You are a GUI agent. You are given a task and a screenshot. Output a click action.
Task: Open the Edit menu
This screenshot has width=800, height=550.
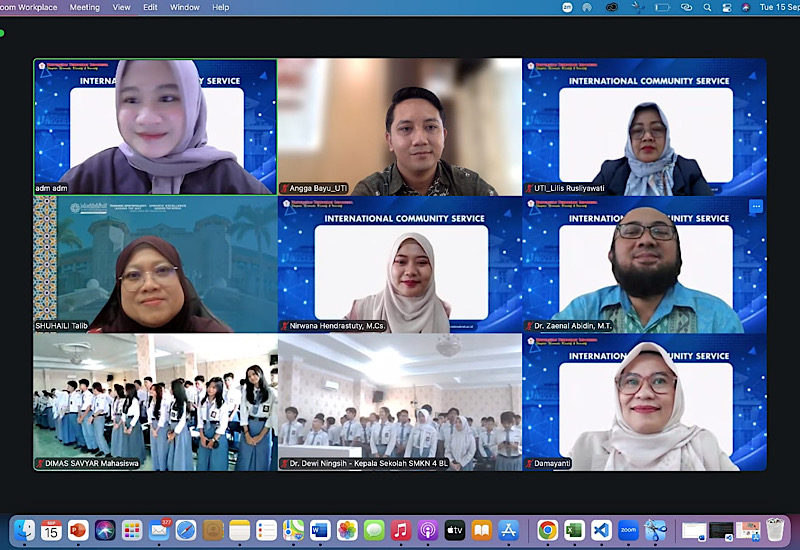pyautogui.click(x=150, y=7)
